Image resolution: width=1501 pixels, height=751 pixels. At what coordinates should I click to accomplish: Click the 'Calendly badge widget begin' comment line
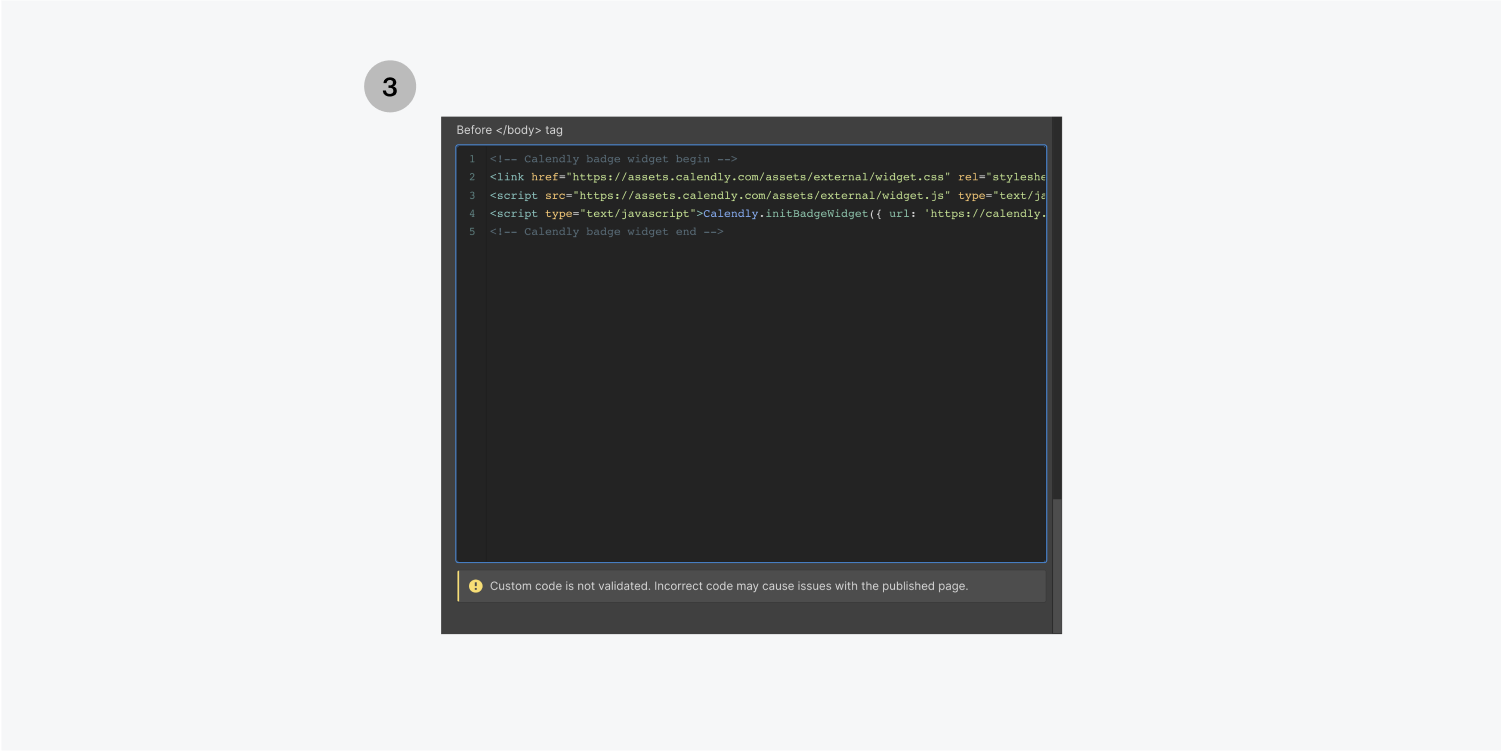pos(613,159)
